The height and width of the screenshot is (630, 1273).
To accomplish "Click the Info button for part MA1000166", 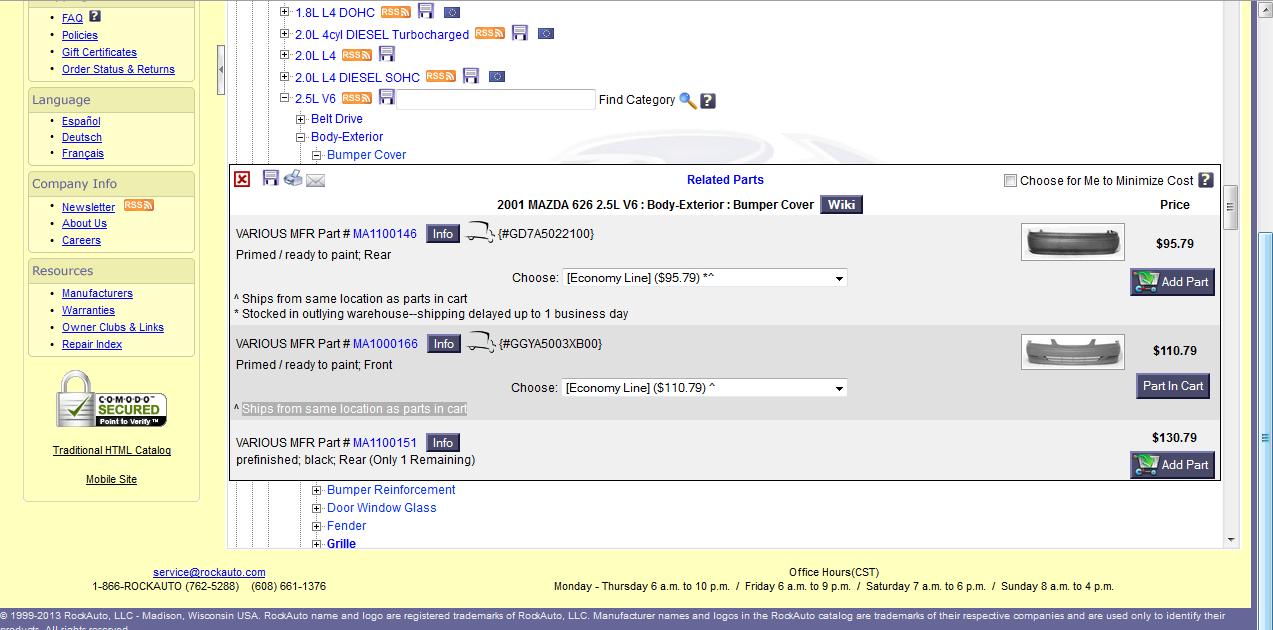I will coord(443,344).
